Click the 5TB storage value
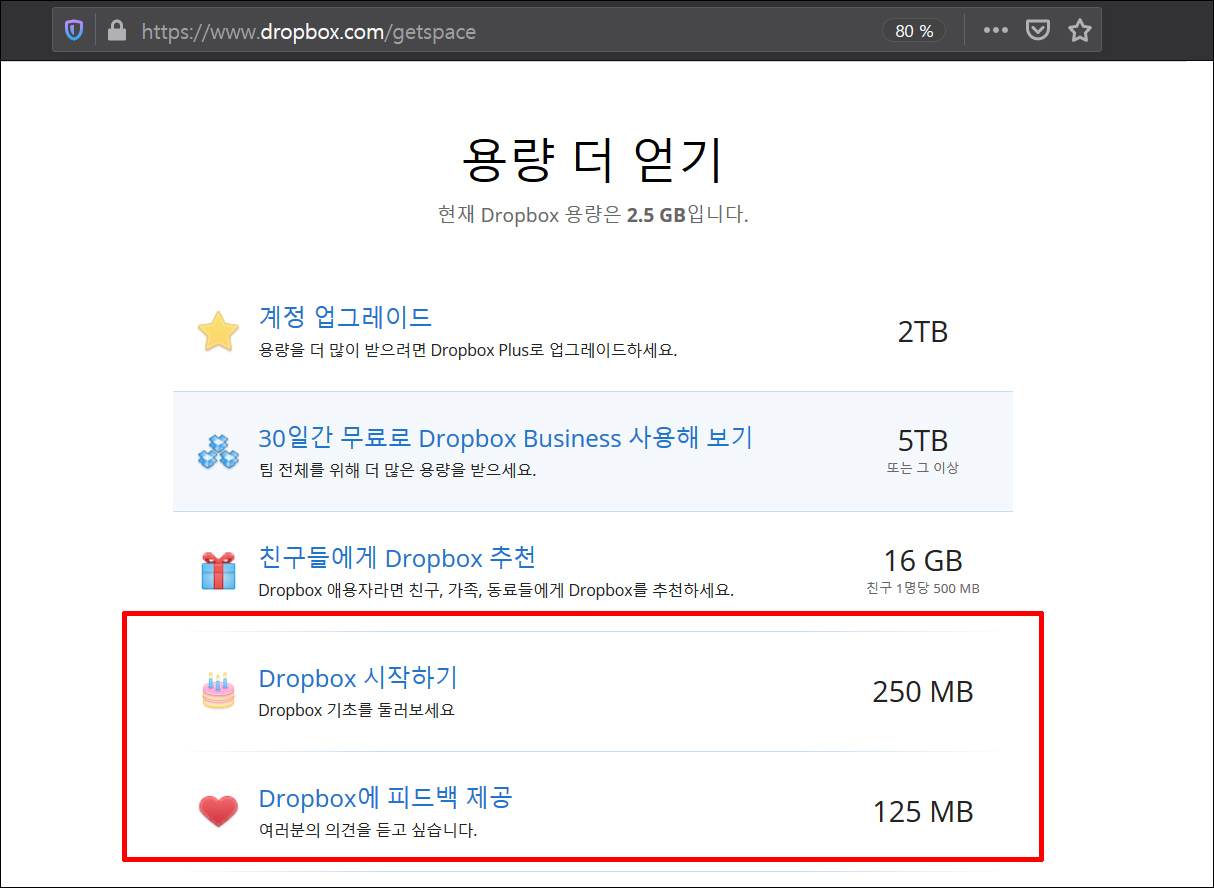This screenshot has width=1214, height=888. pyautogui.click(x=922, y=441)
